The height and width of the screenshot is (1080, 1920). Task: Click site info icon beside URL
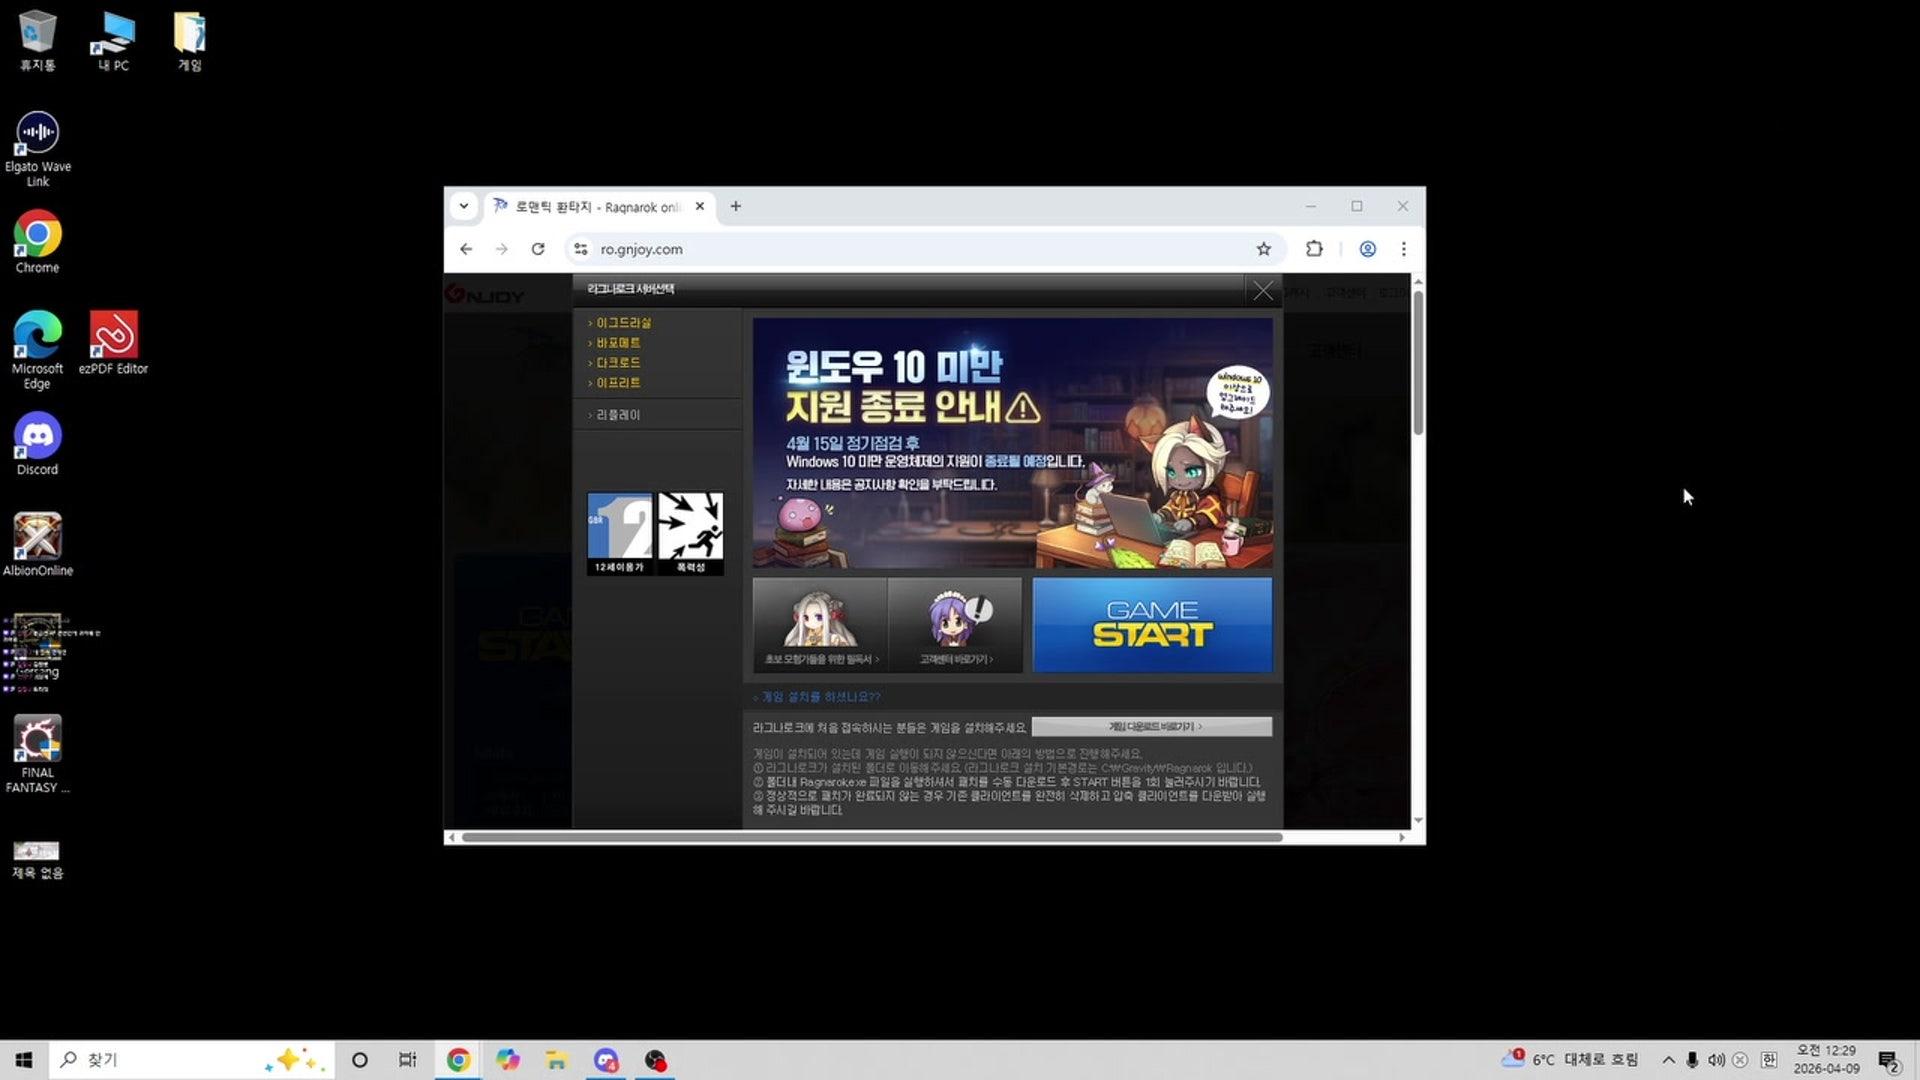click(581, 249)
